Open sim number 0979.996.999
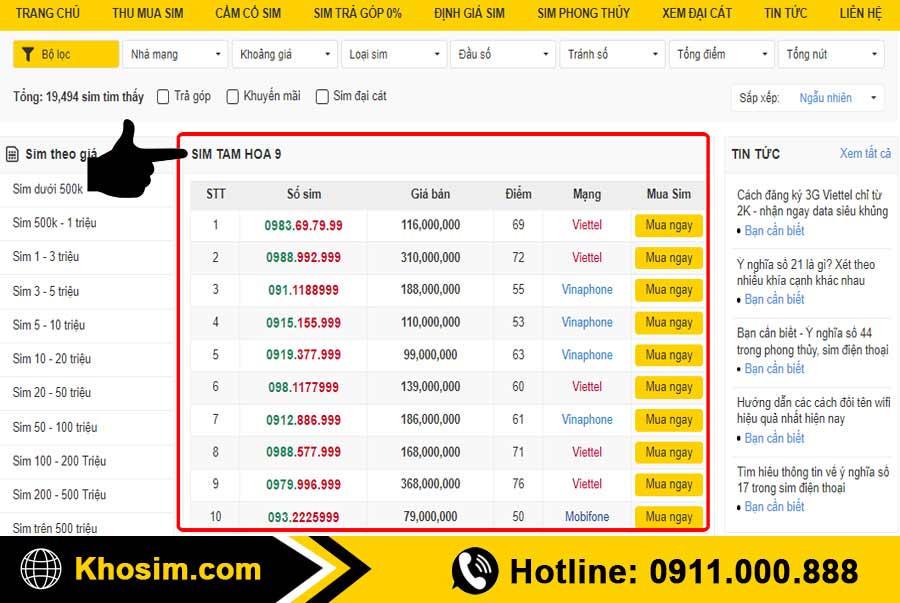 click(303, 484)
